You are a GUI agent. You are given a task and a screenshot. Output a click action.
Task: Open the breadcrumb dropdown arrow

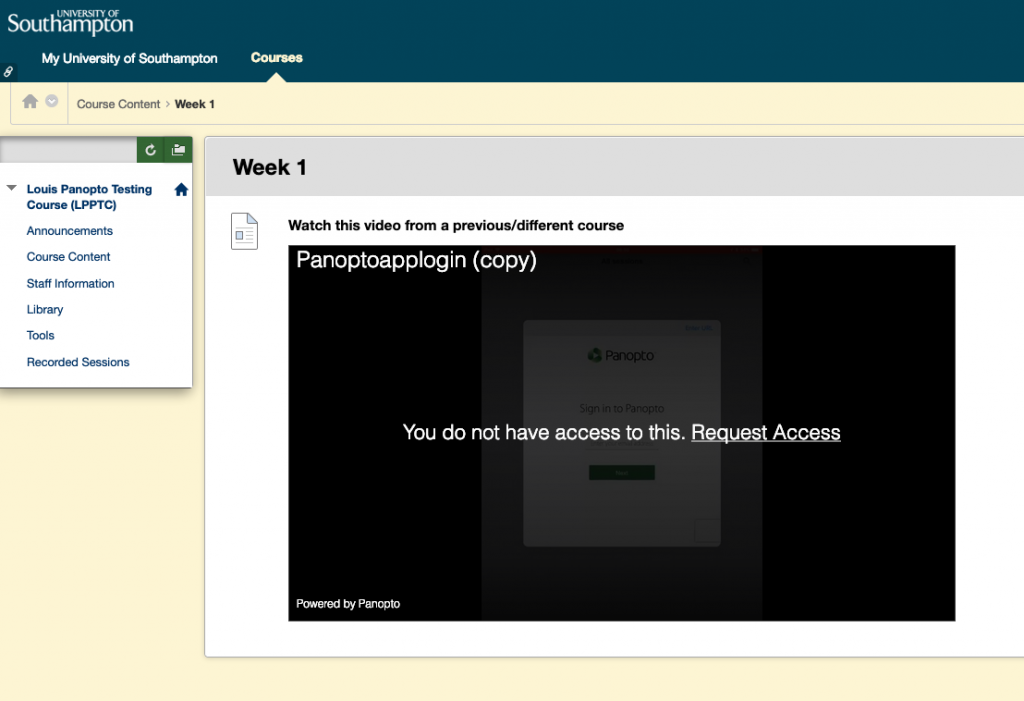click(52, 101)
